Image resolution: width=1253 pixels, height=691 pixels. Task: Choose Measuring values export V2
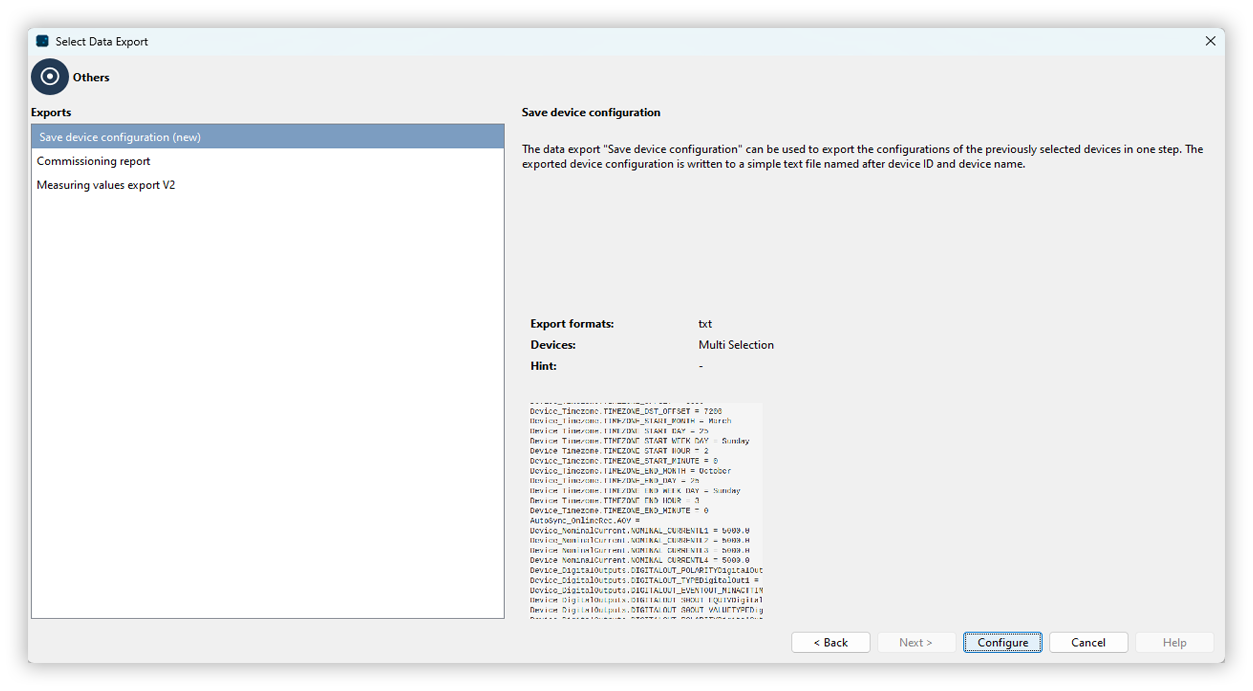[x=106, y=185]
